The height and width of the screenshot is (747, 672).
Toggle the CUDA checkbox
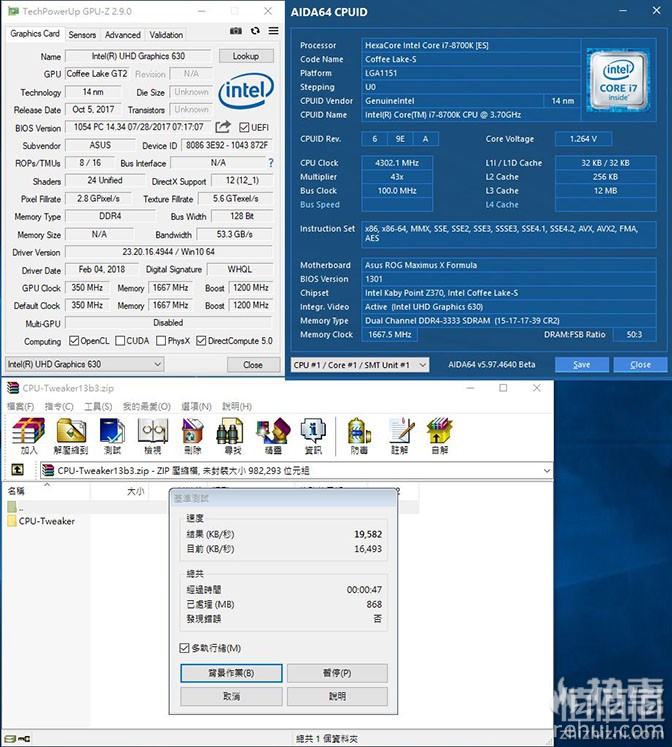[120, 341]
